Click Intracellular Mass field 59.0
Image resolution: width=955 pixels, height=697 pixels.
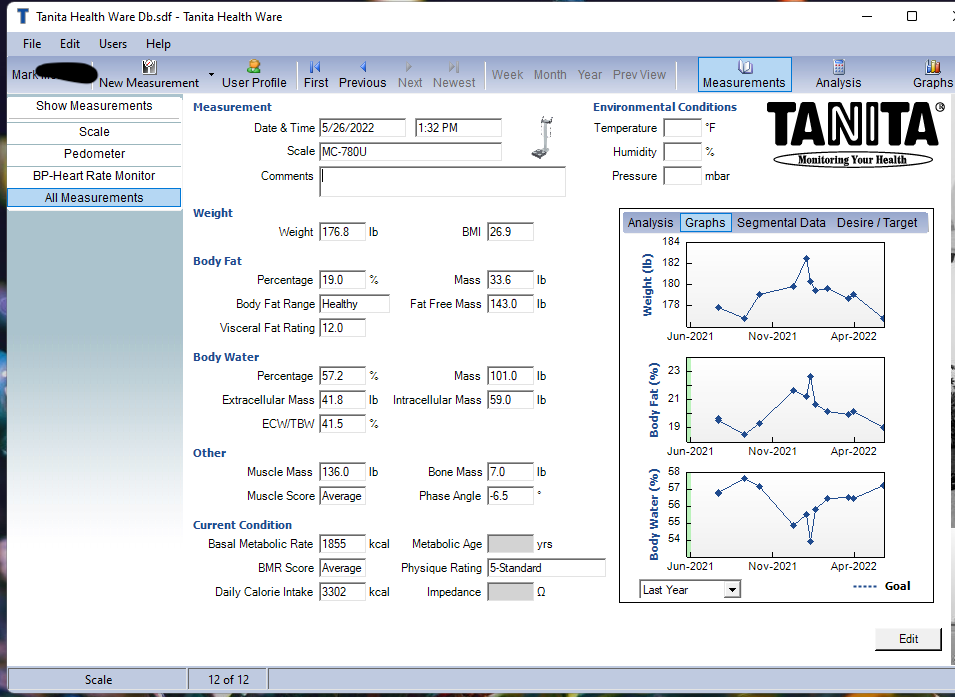coord(510,400)
